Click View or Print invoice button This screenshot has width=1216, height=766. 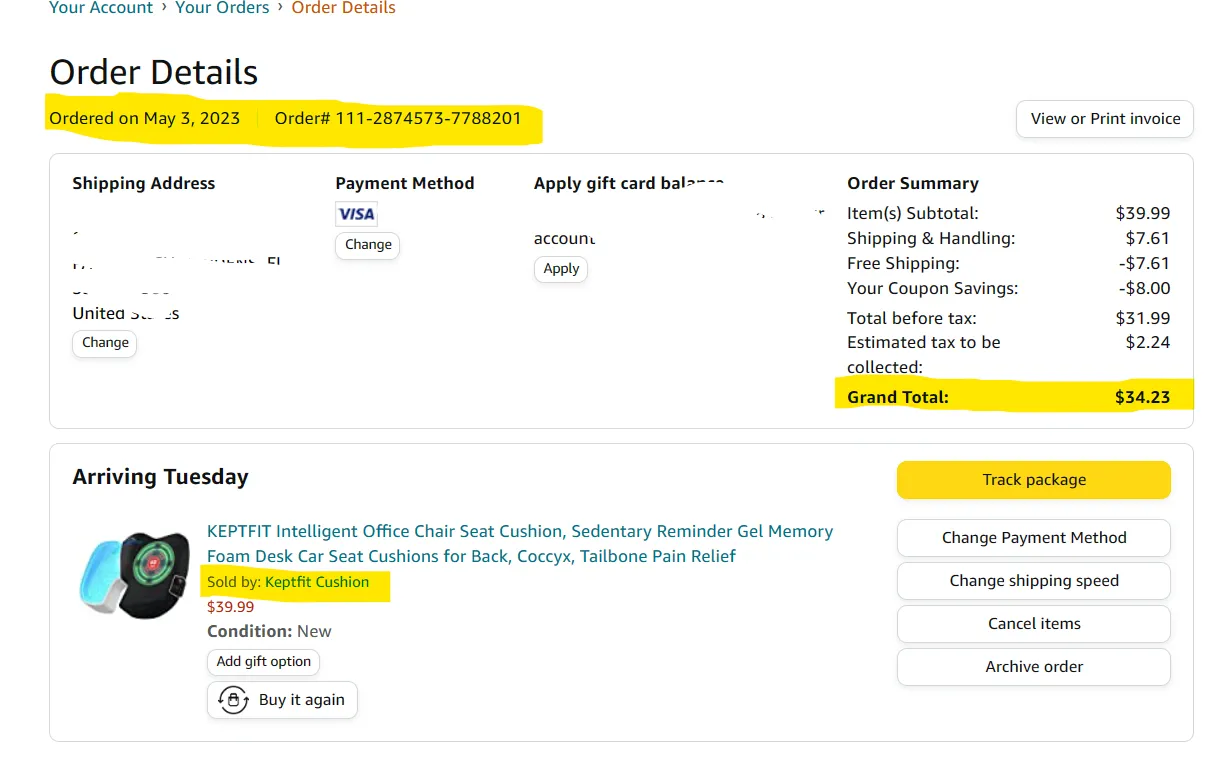click(x=1105, y=118)
